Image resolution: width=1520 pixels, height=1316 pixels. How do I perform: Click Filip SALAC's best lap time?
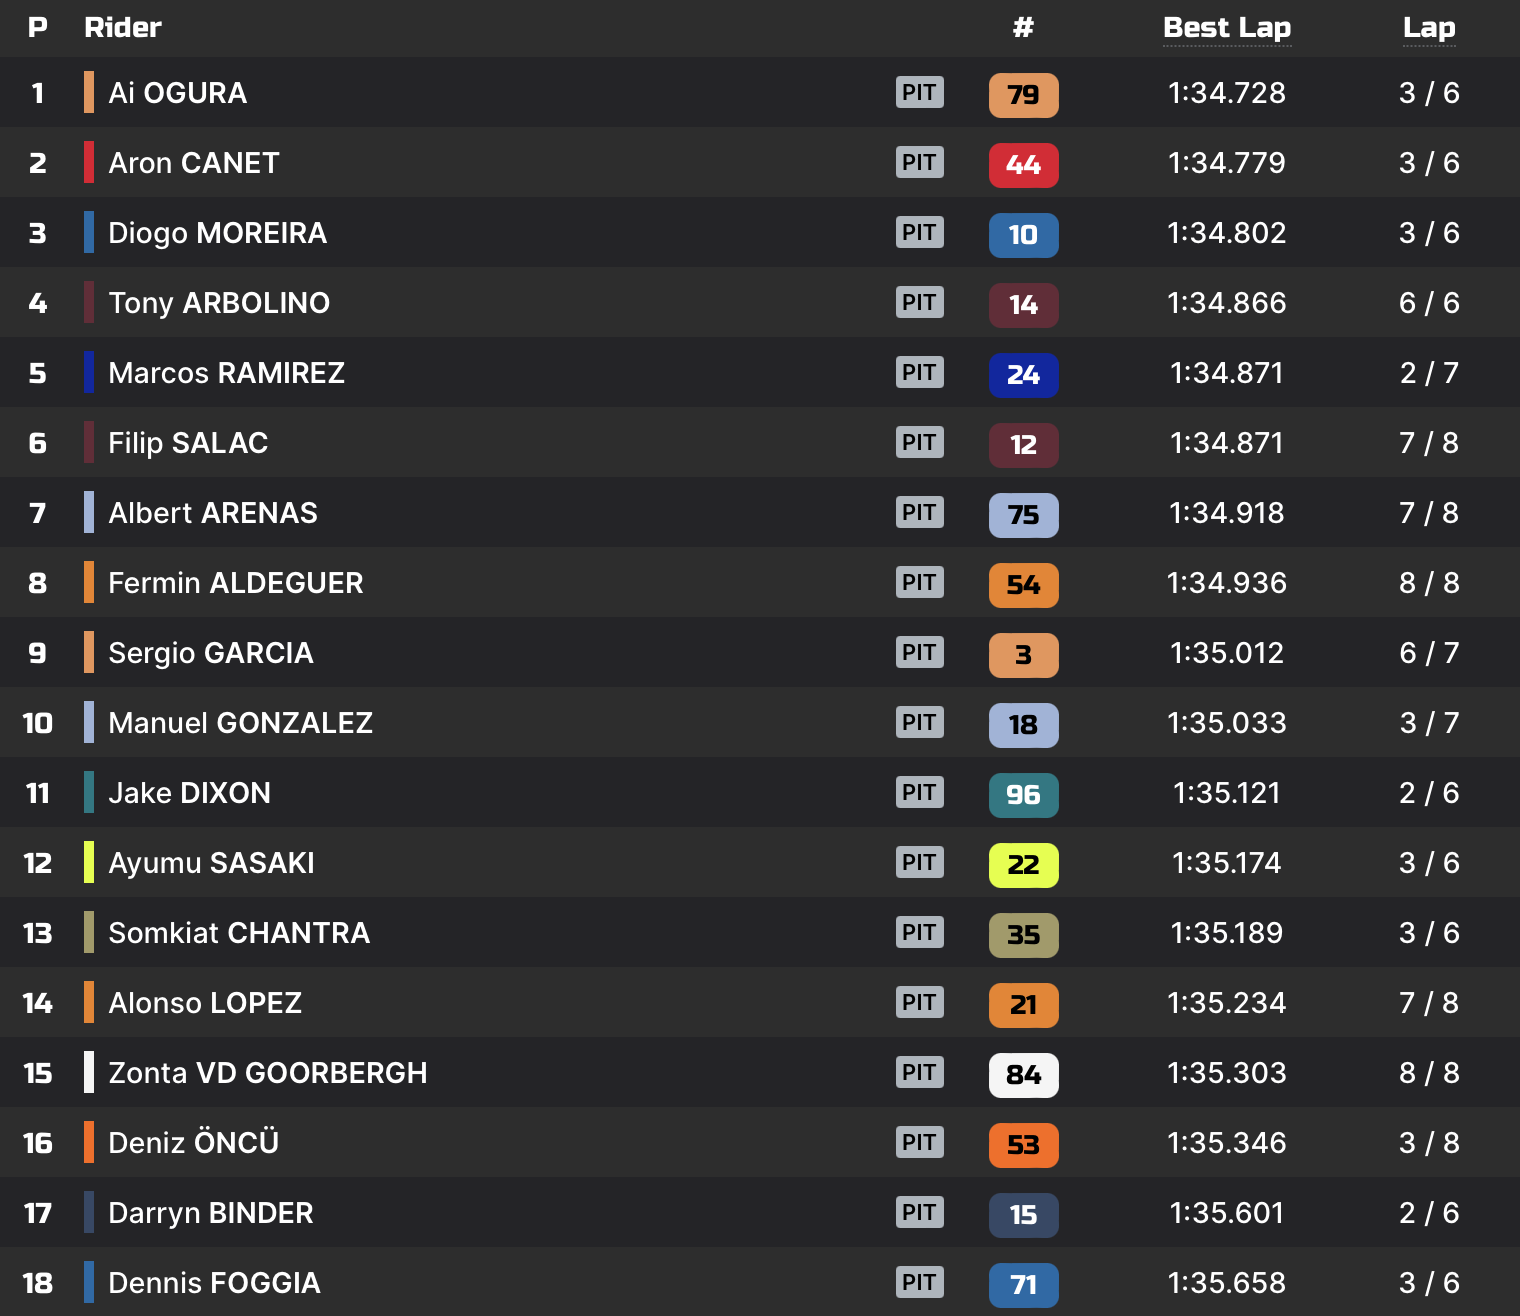[x=1227, y=443]
